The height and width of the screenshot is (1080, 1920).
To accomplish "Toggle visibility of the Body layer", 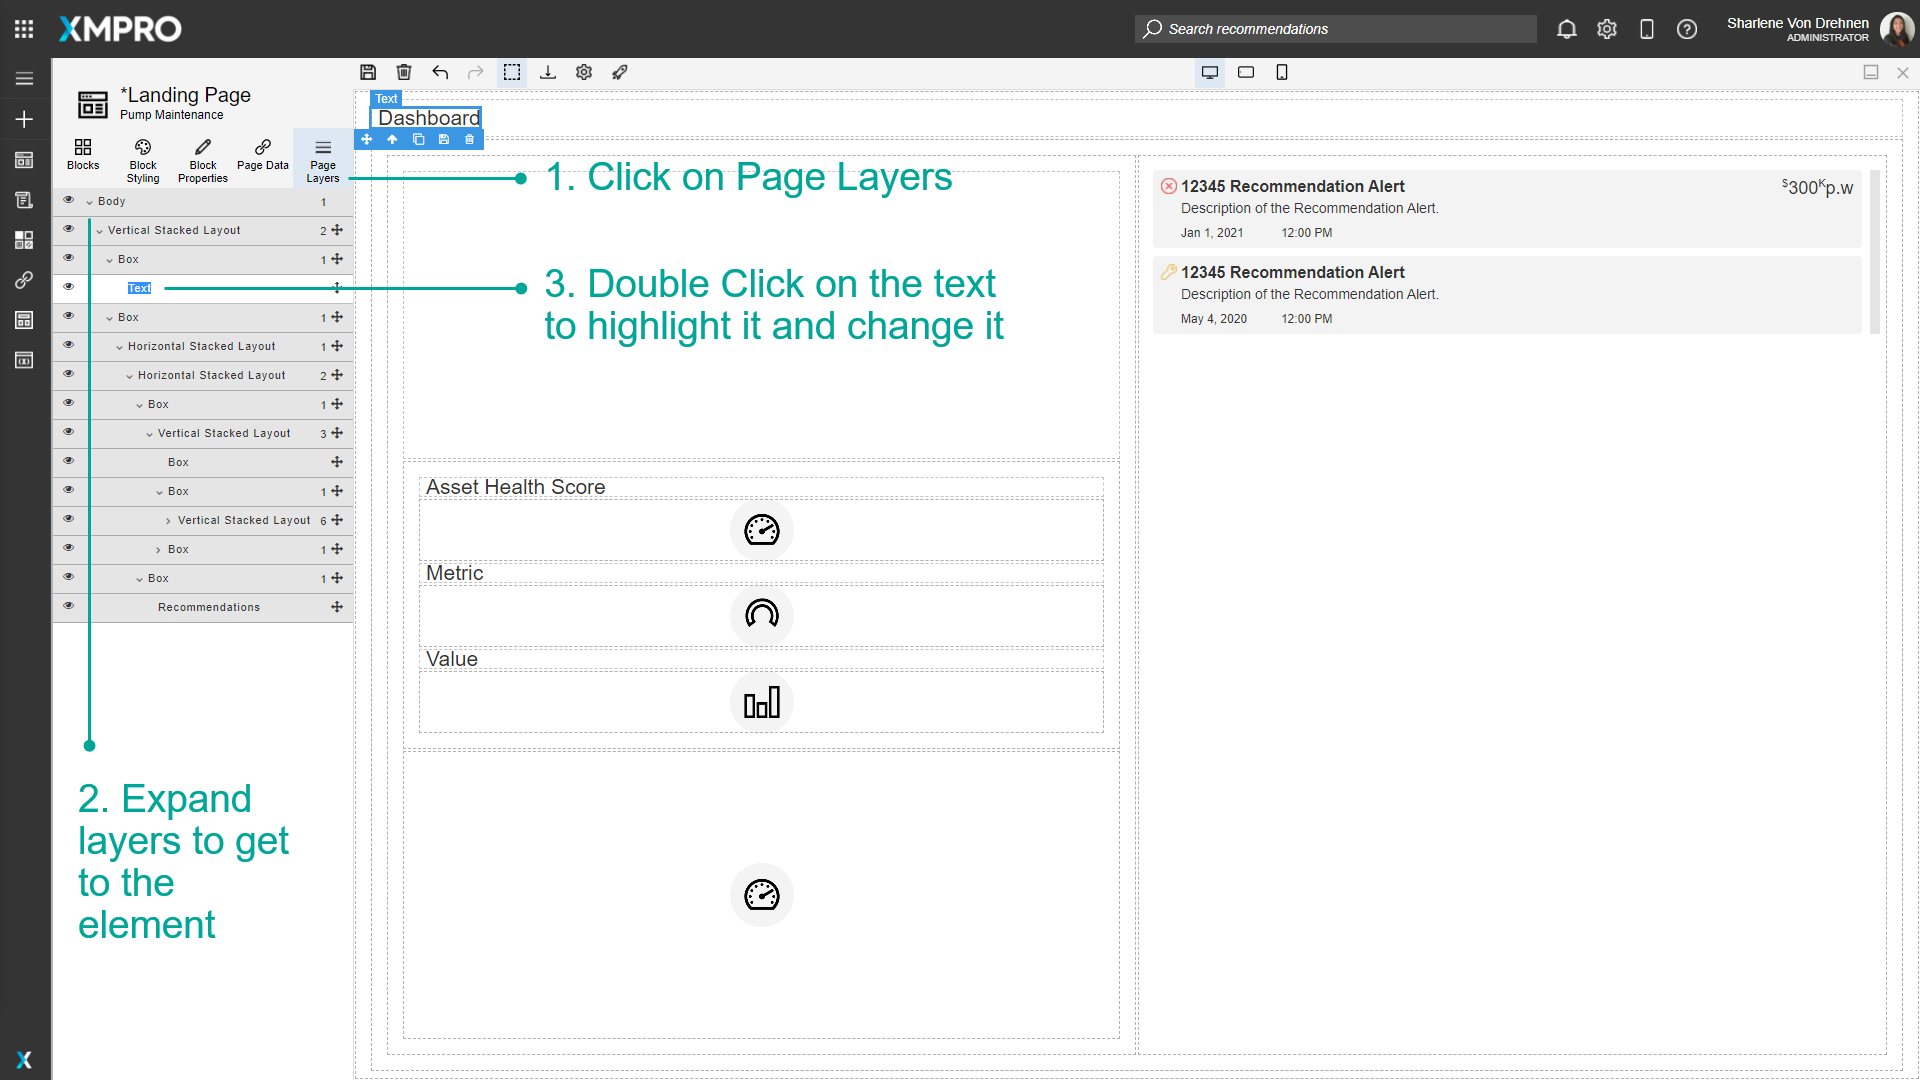I will coord(69,199).
